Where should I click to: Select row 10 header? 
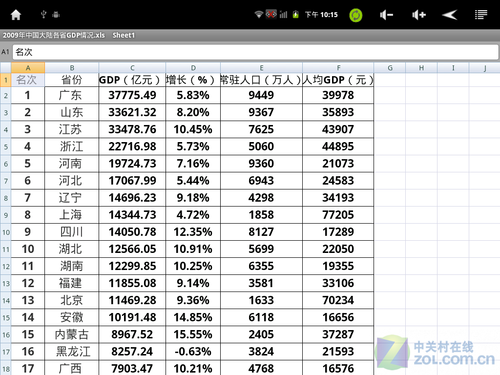6,232
